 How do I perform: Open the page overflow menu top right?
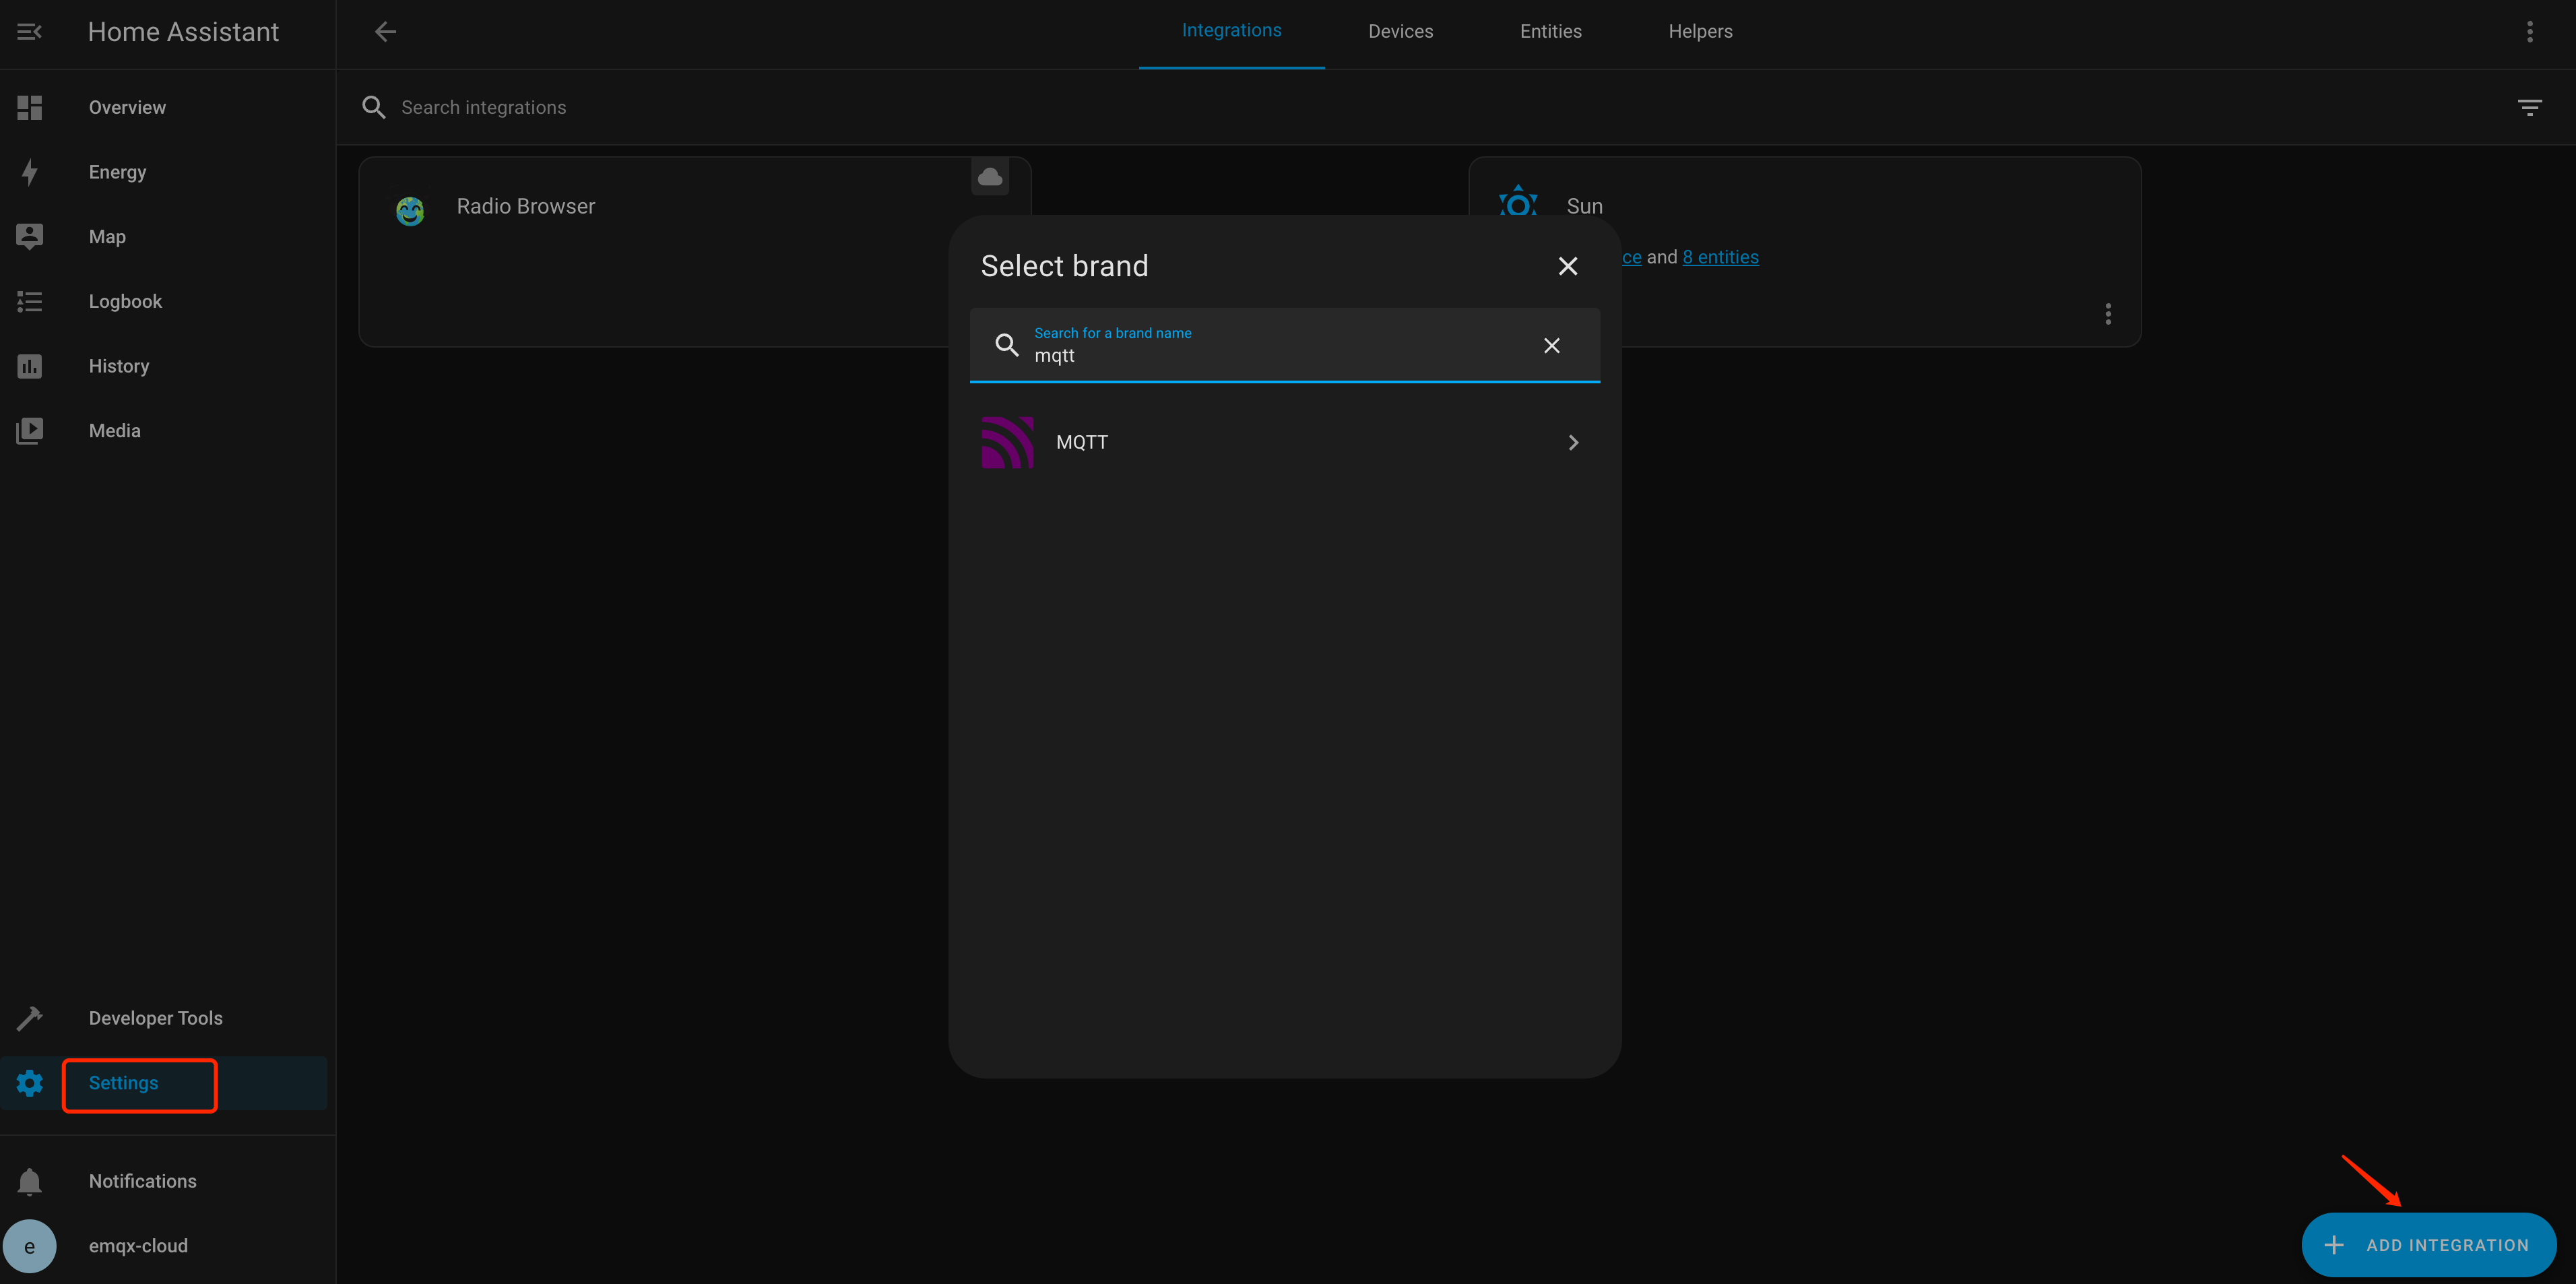(2530, 31)
